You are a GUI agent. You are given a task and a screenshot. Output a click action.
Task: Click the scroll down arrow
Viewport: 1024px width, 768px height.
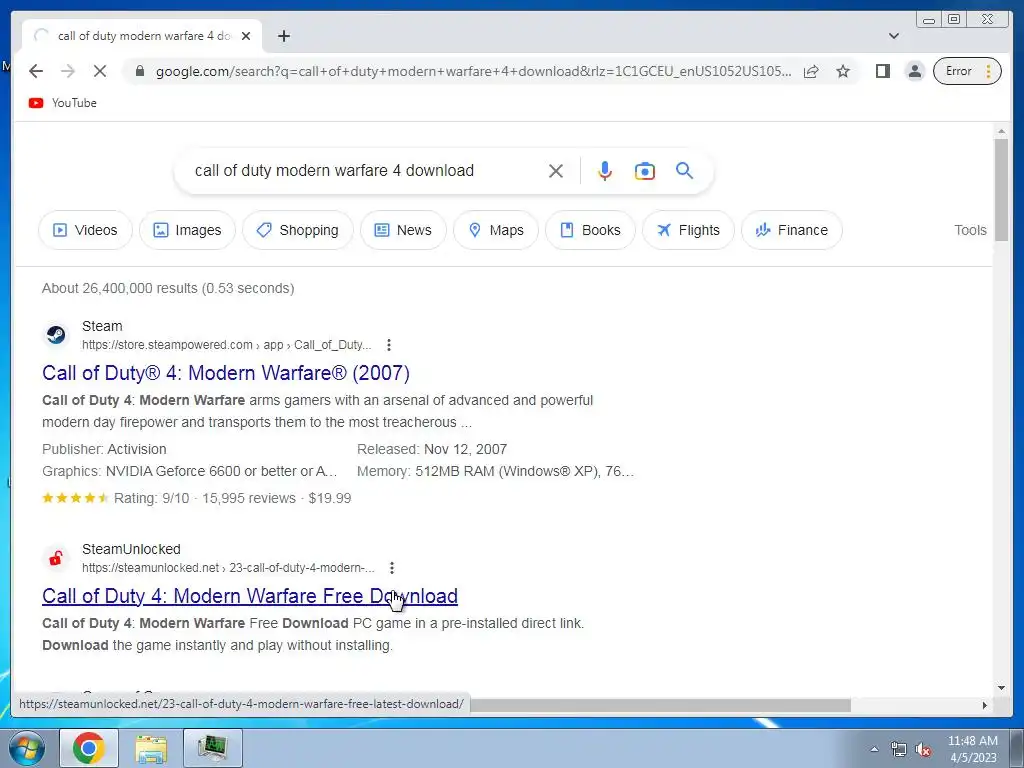point(1001,687)
